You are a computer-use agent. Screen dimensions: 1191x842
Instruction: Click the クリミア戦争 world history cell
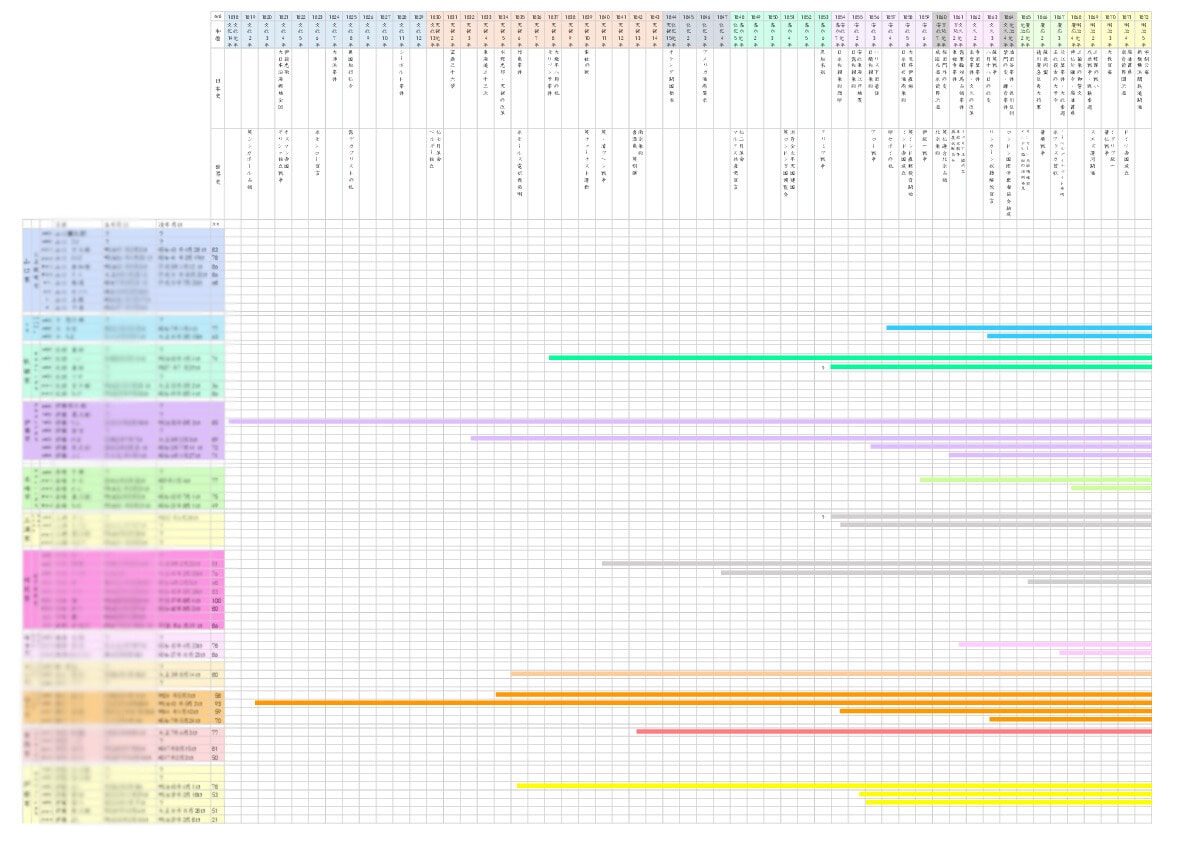coord(823,174)
